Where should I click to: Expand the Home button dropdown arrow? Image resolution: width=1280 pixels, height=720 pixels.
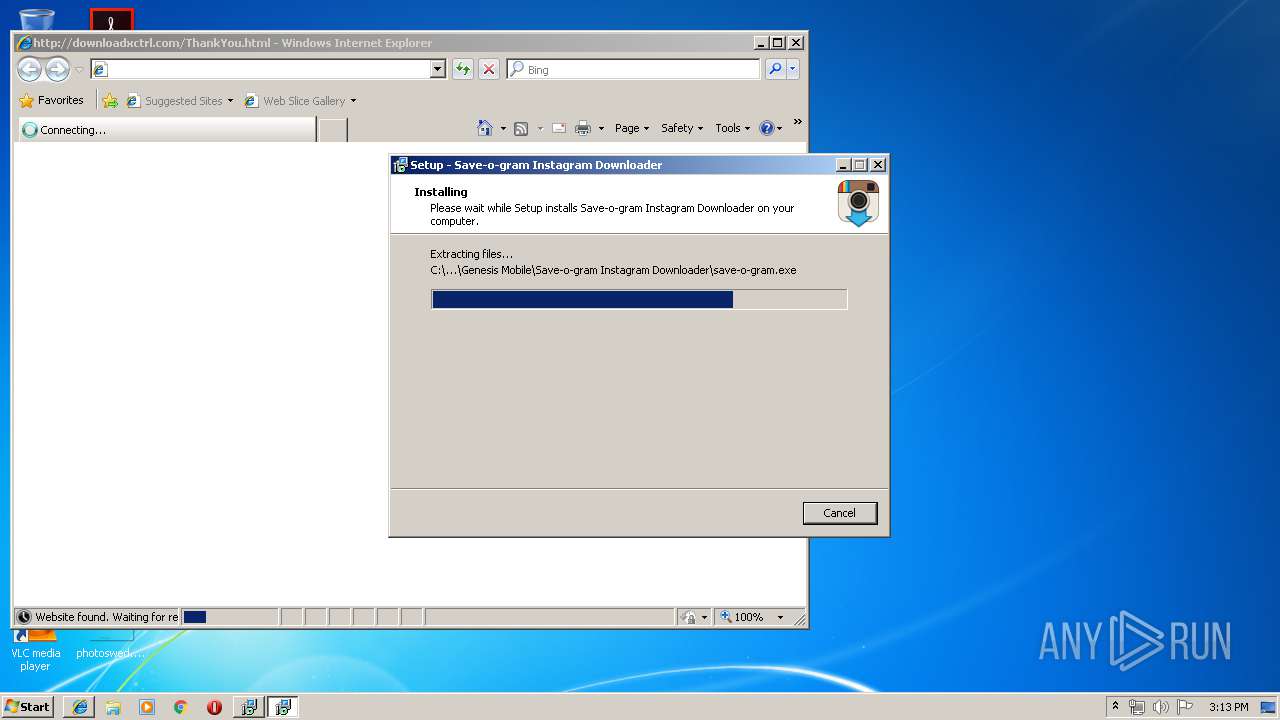503,128
